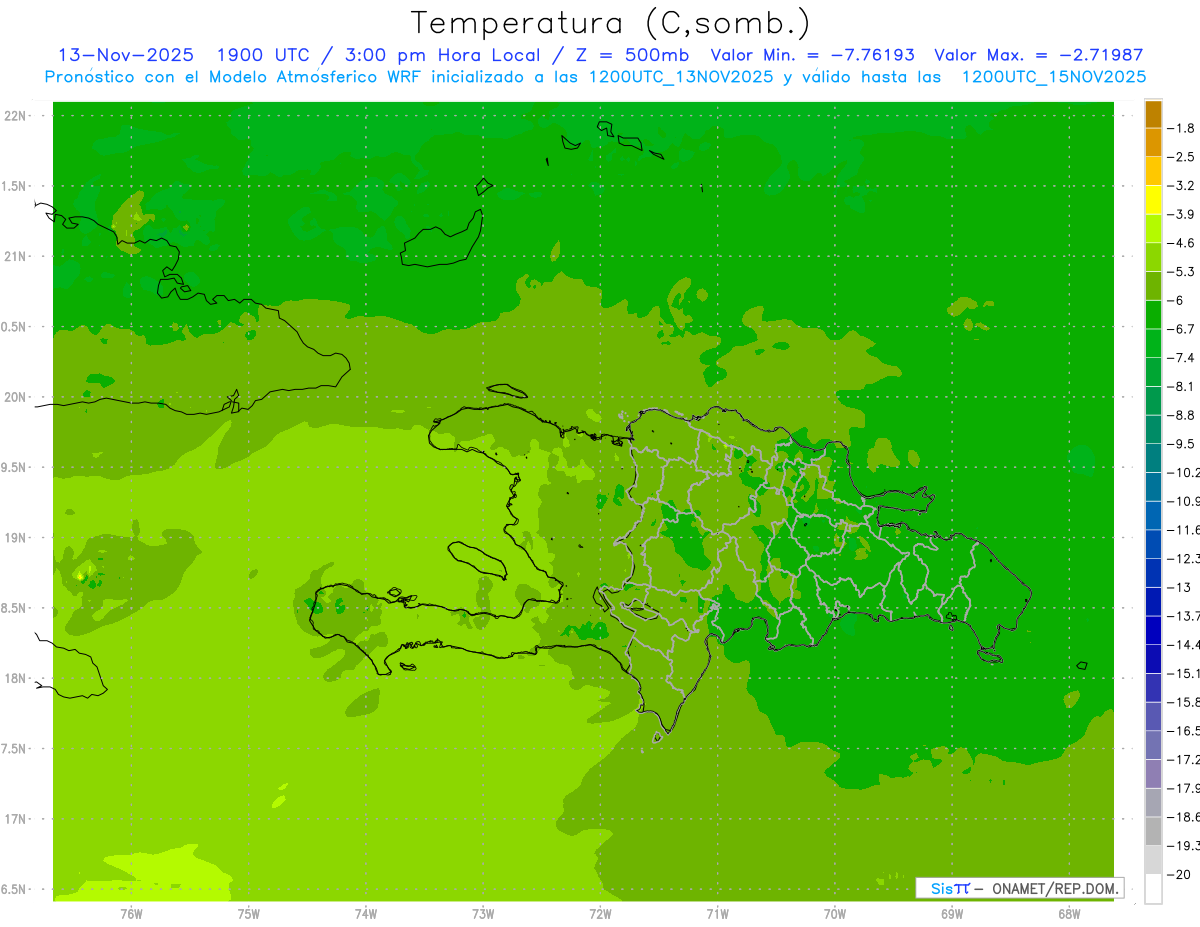Image resolution: width=1200 pixels, height=927 pixels.
Task: Click the '71W' longitude label
Action: 717,914
